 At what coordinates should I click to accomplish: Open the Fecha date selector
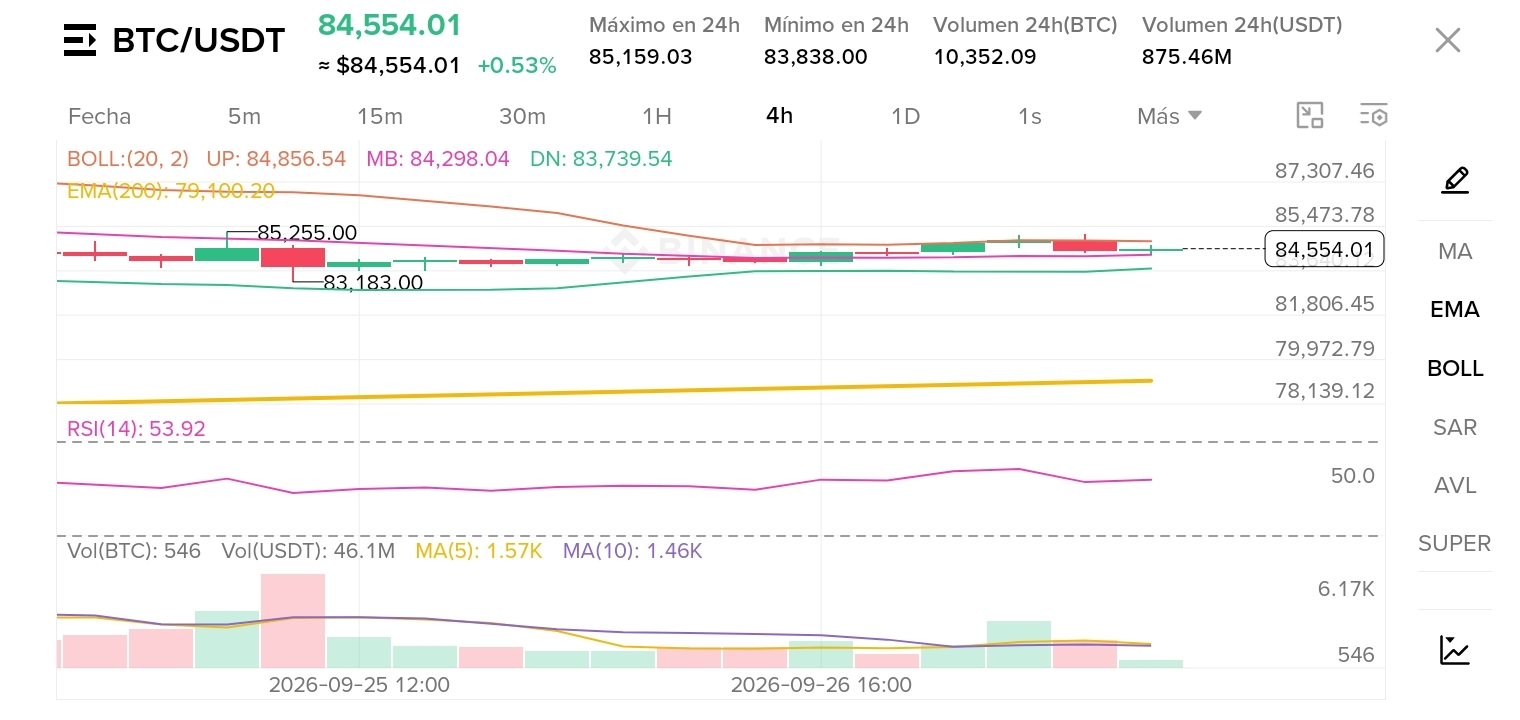[x=99, y=116]
